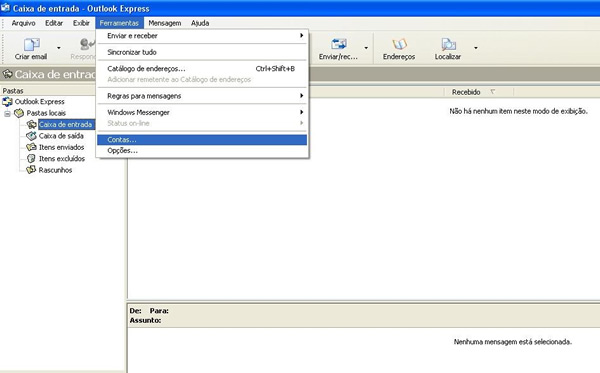Select Opções... in the Ferramentas menu
Image resolution: width=600 pixels, height=373 pixels.
click(x=202, y=151)
